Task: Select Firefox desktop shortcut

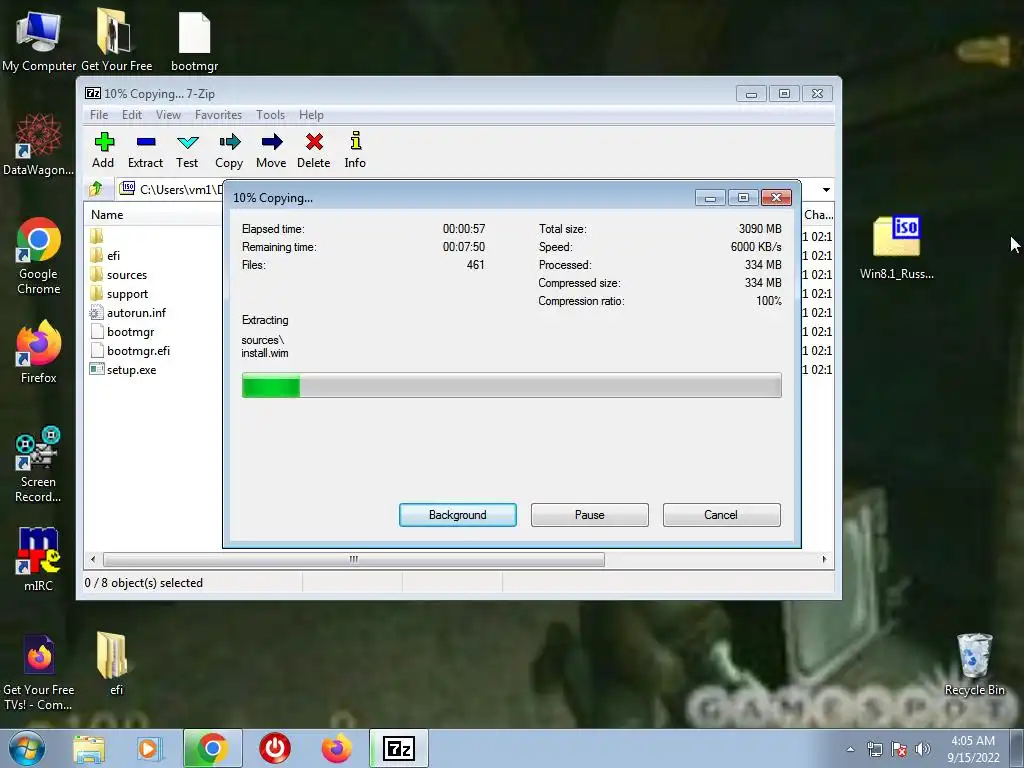Action: pos(39,353)
